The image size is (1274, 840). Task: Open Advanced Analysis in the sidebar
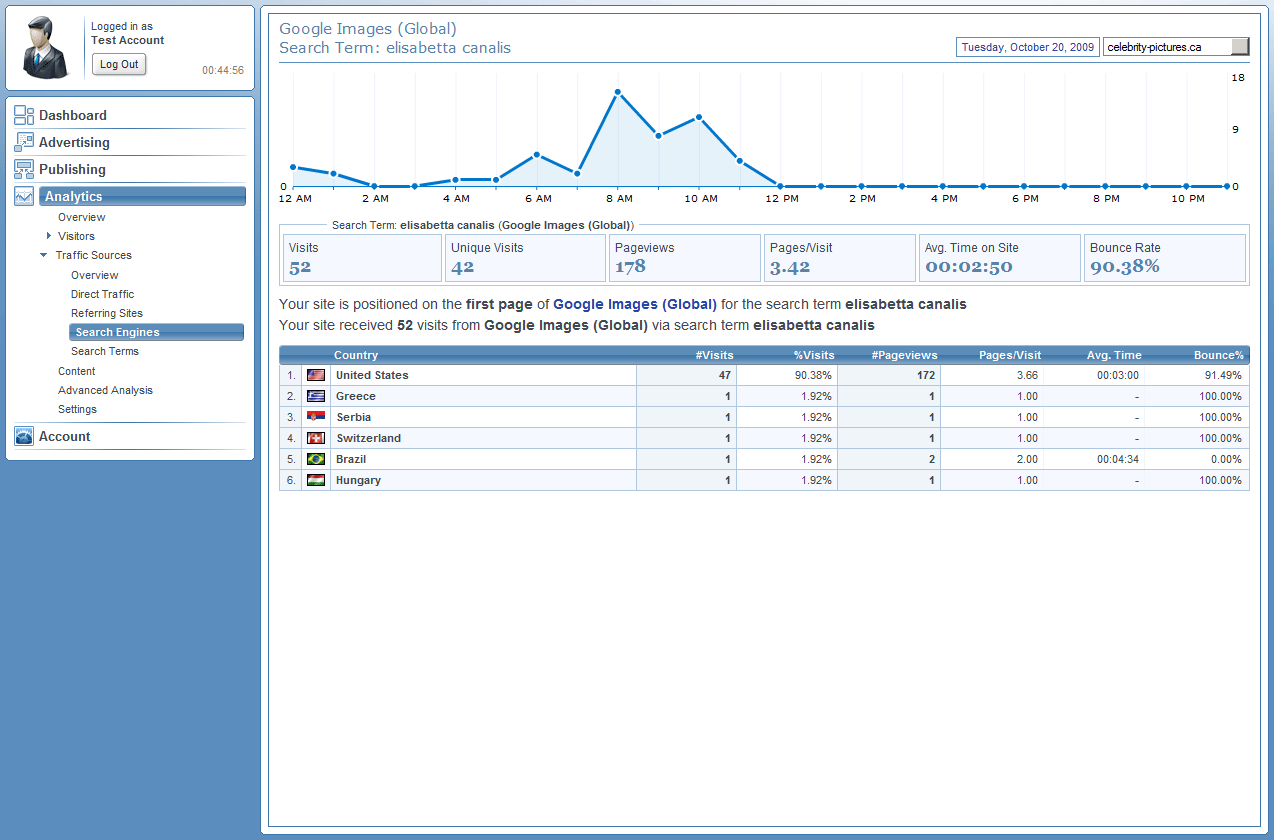pyautogui.click(x=105, y=390)
